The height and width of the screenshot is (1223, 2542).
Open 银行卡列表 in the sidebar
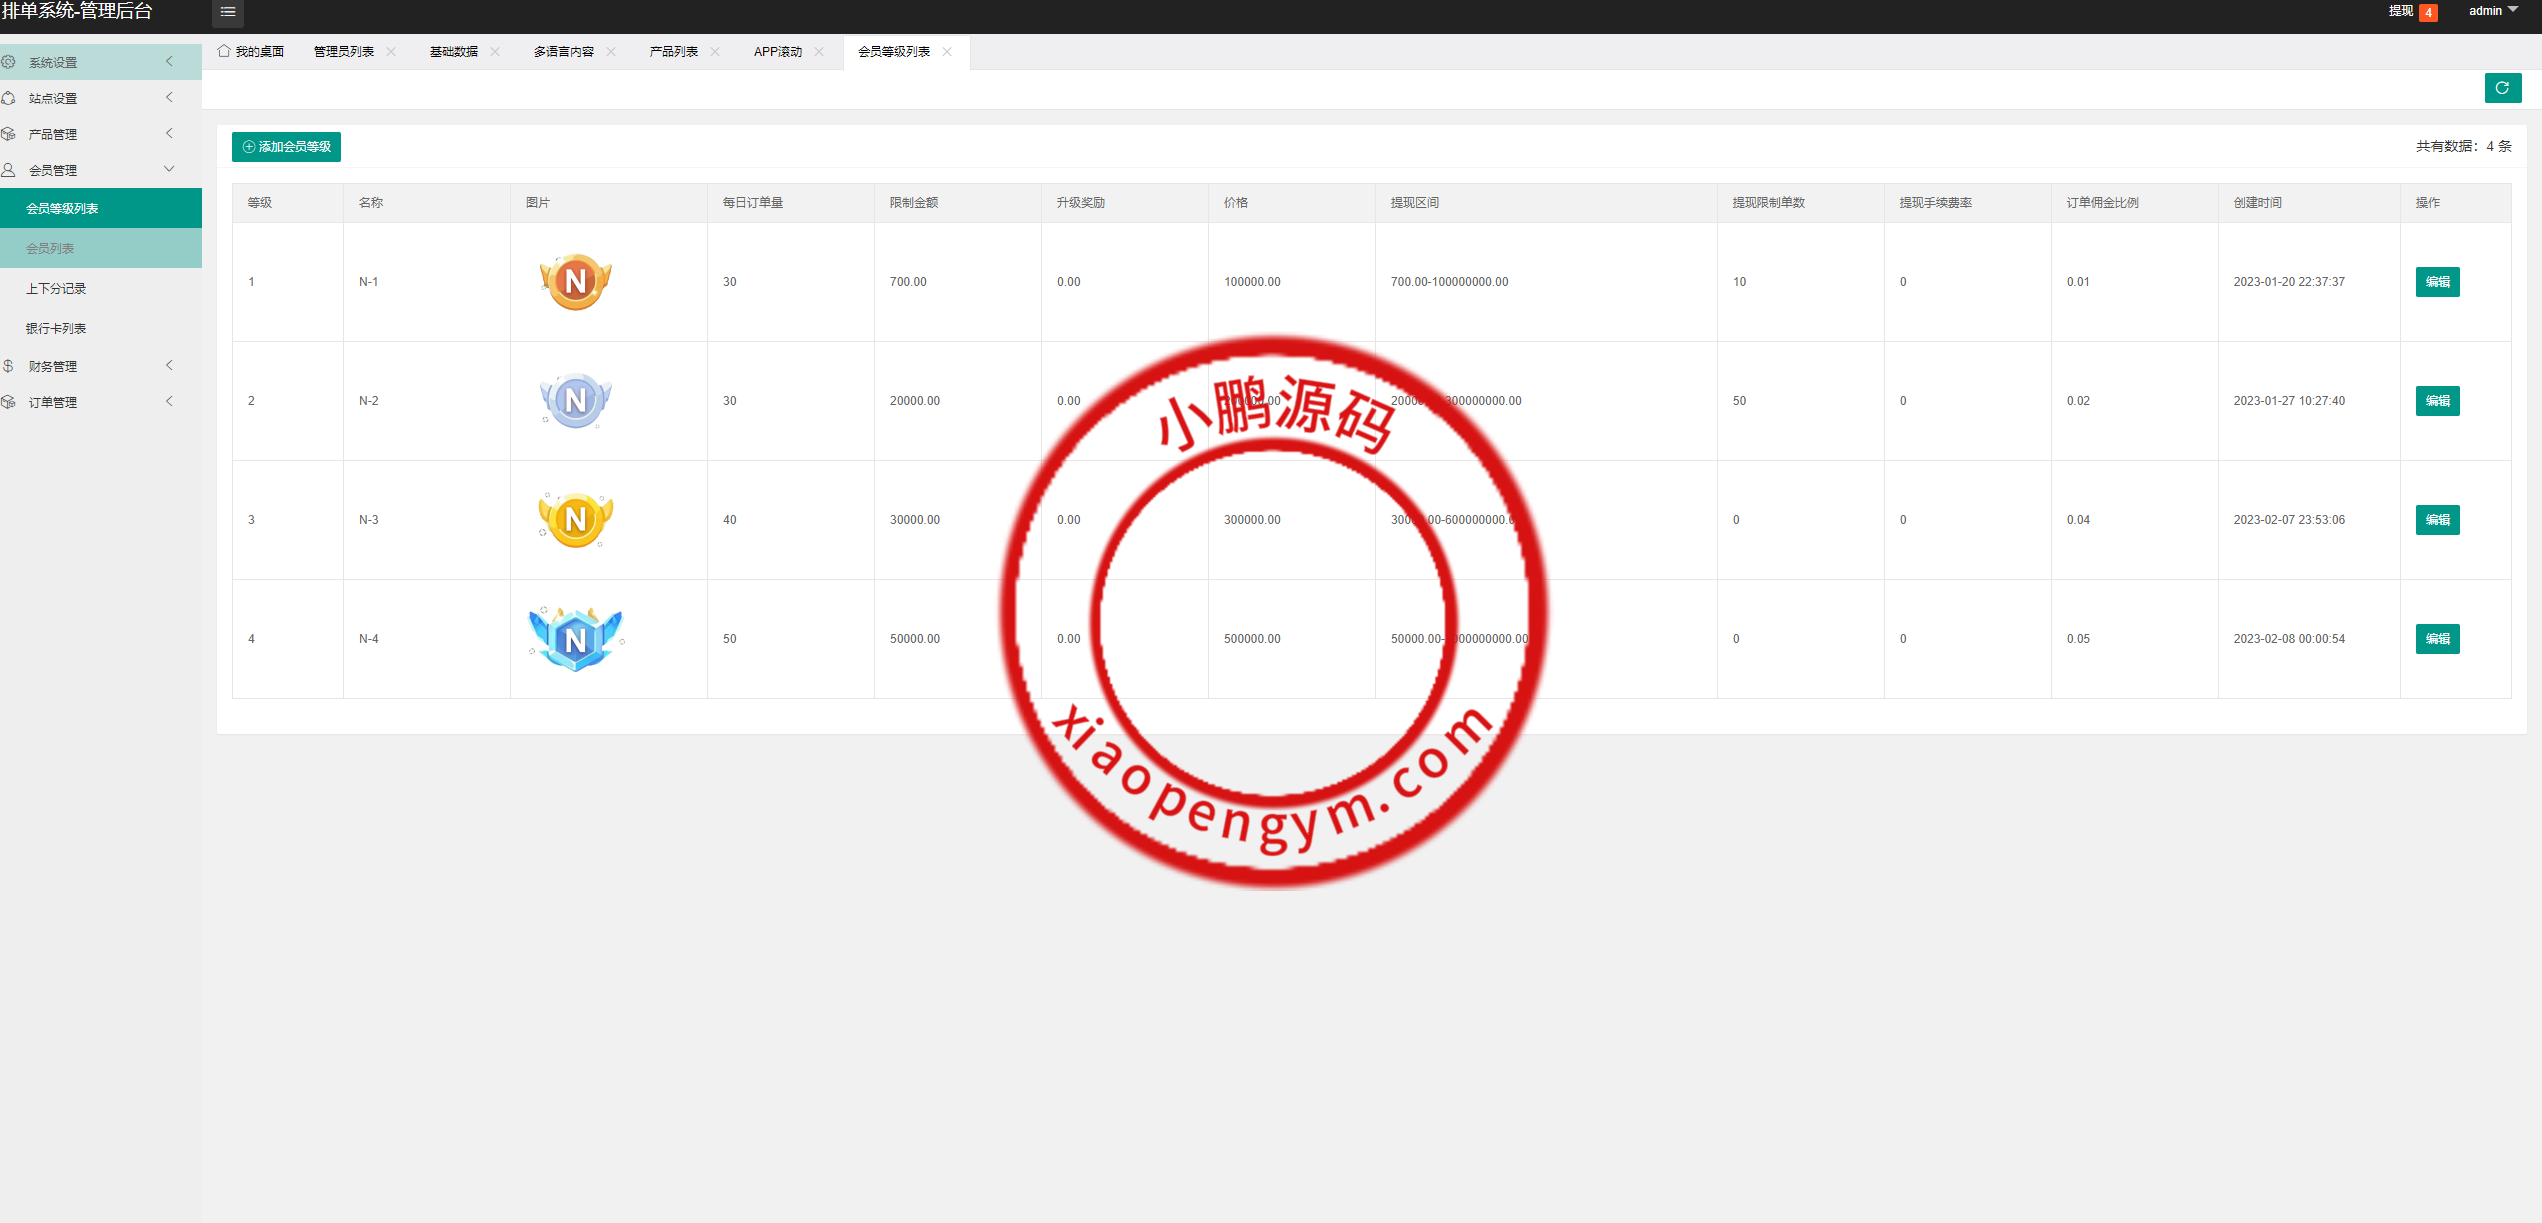tap(56, 328)
